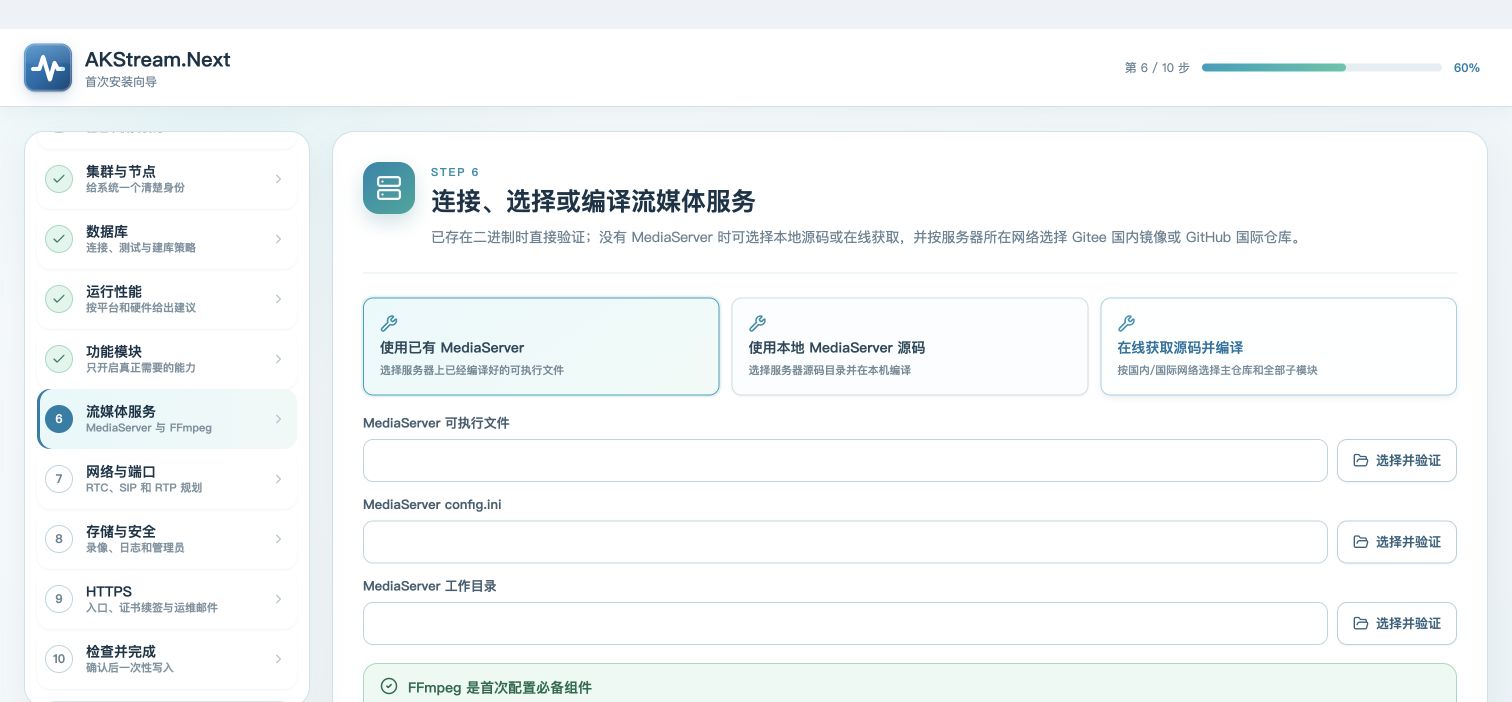Click the AKStream.Next title text
The width and height of the screenshot is (1512, 702).
(158, 59)
